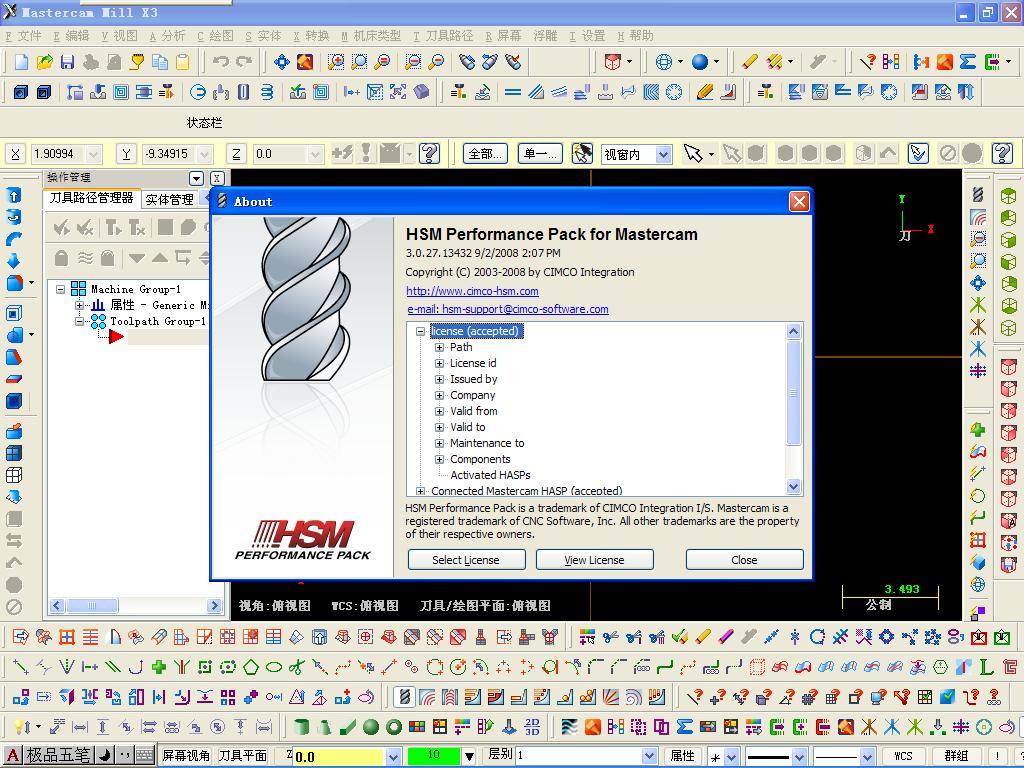Image resolution: width=1024 pixels, height=768 pixels.
Task: Select all operations checkmark icon in toolpath manager
Action: click(62, 227)
